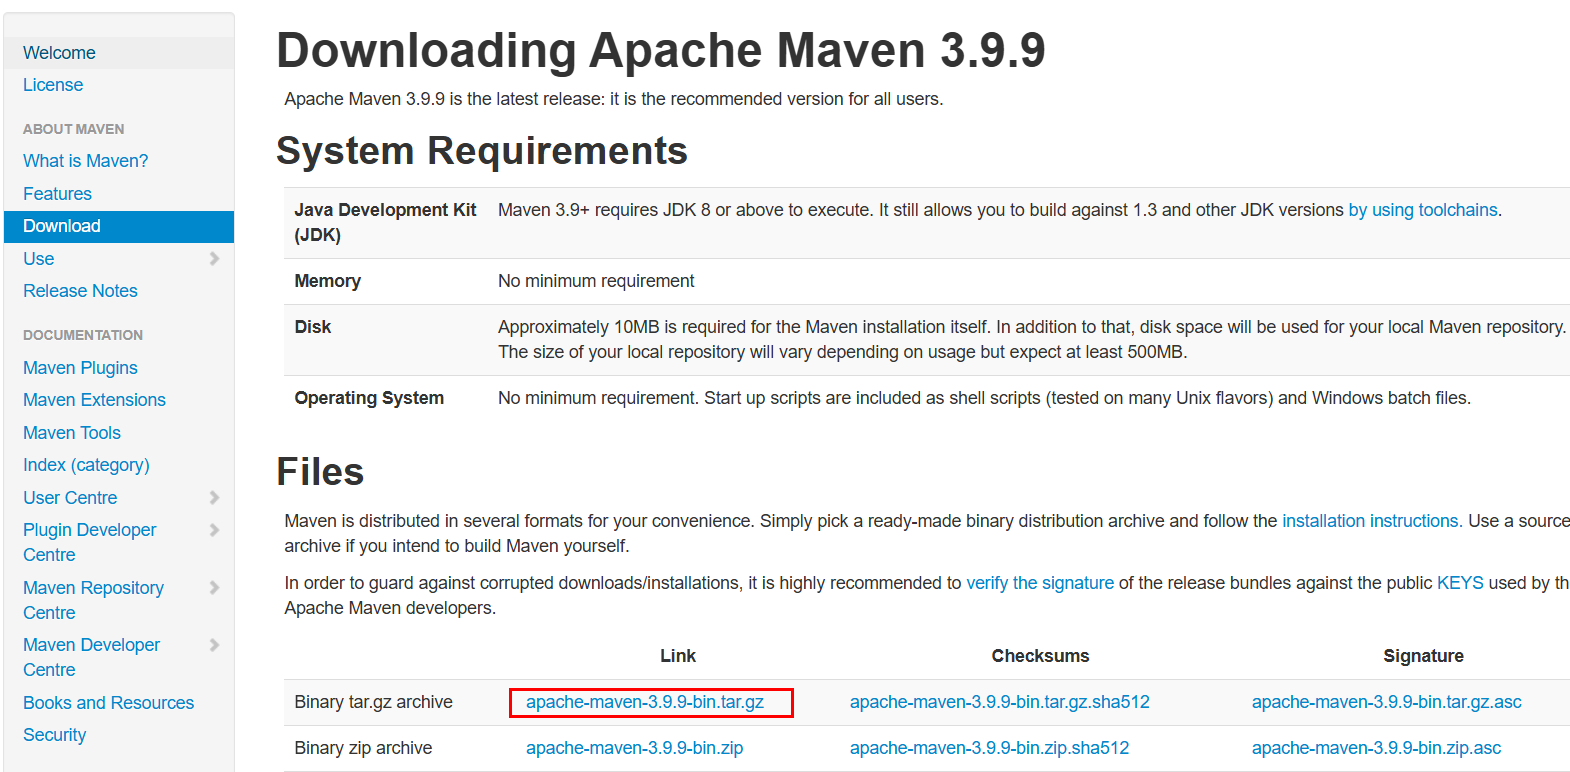
Task: Expand the Plugin Developer Centre chevron
Action: point(214,530)
